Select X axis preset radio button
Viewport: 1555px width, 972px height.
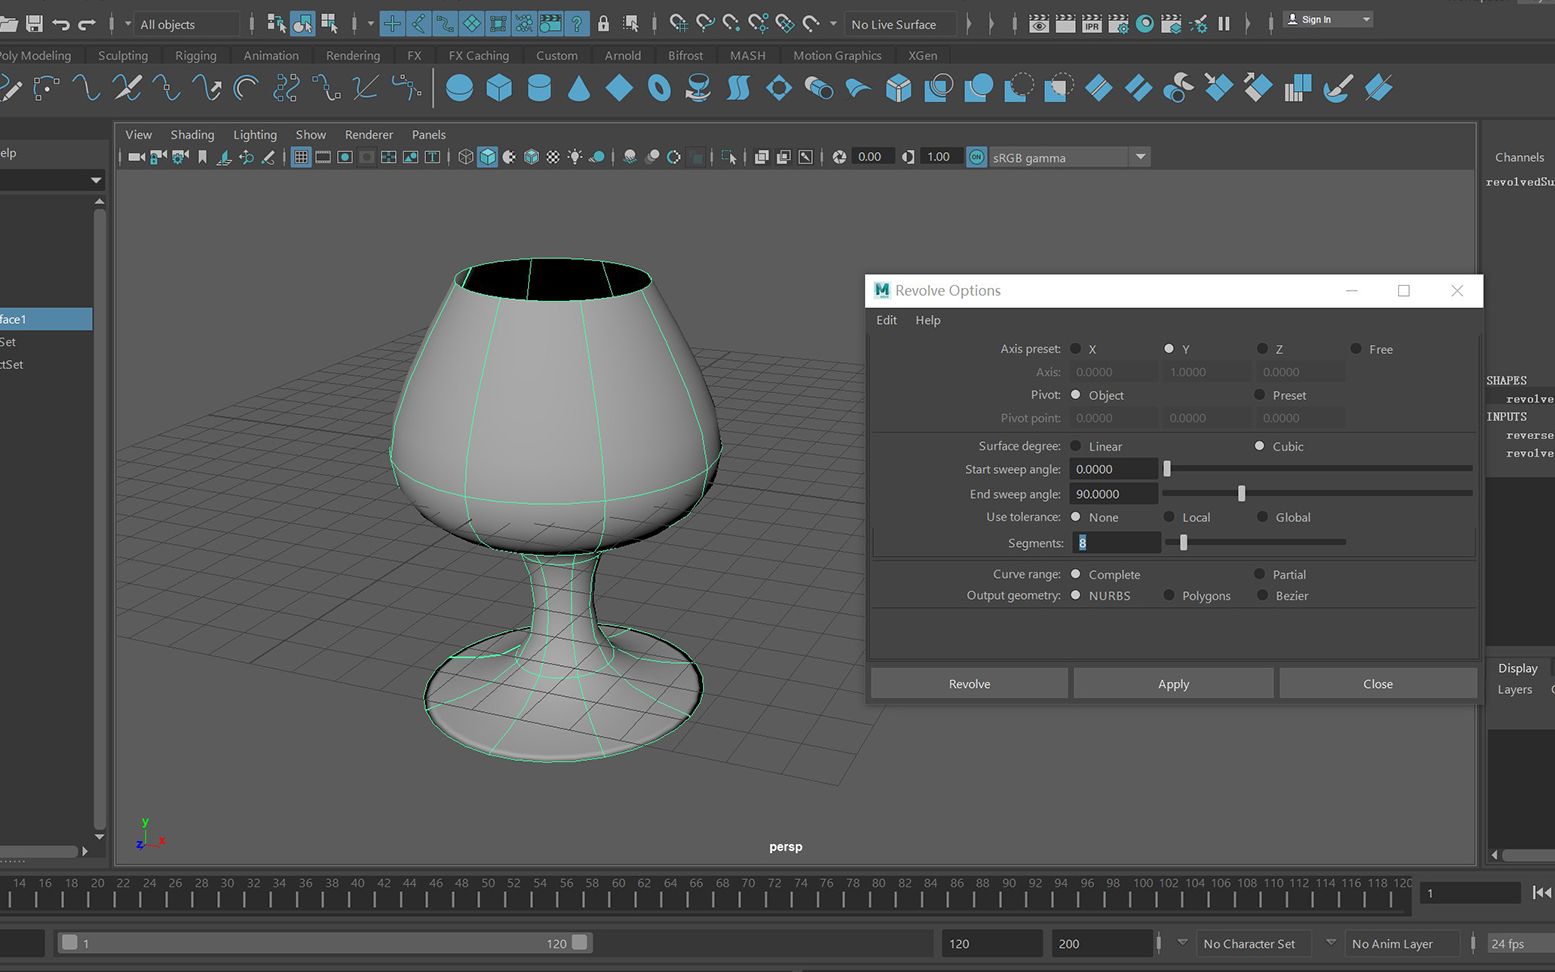[1076, 349]
